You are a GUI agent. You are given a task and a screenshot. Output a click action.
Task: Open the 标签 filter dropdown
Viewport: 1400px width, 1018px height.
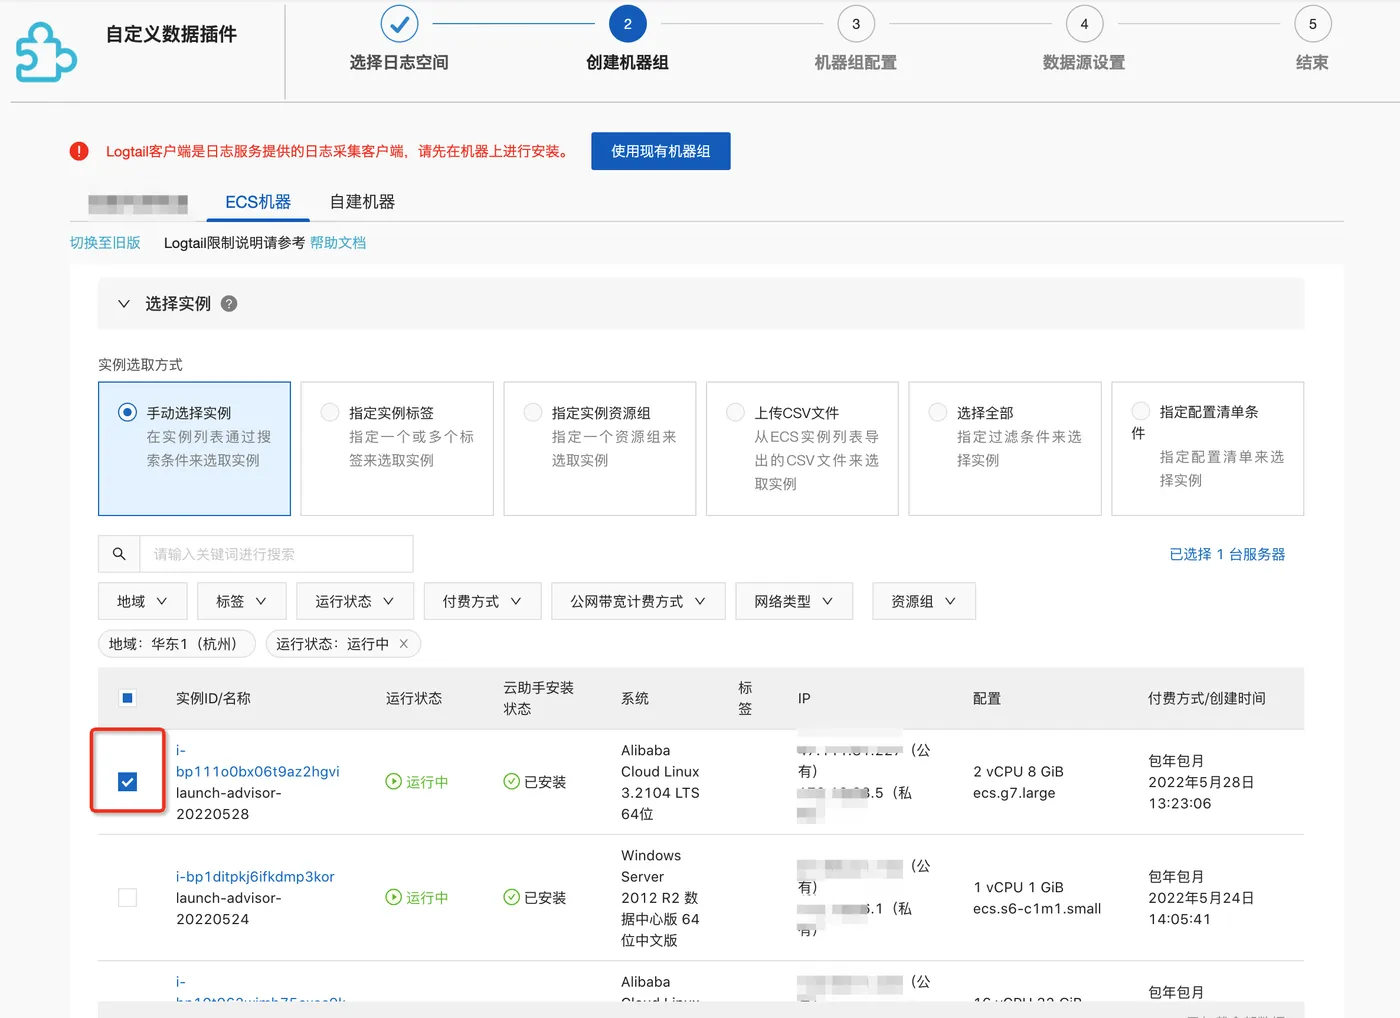tap(242, 601)
